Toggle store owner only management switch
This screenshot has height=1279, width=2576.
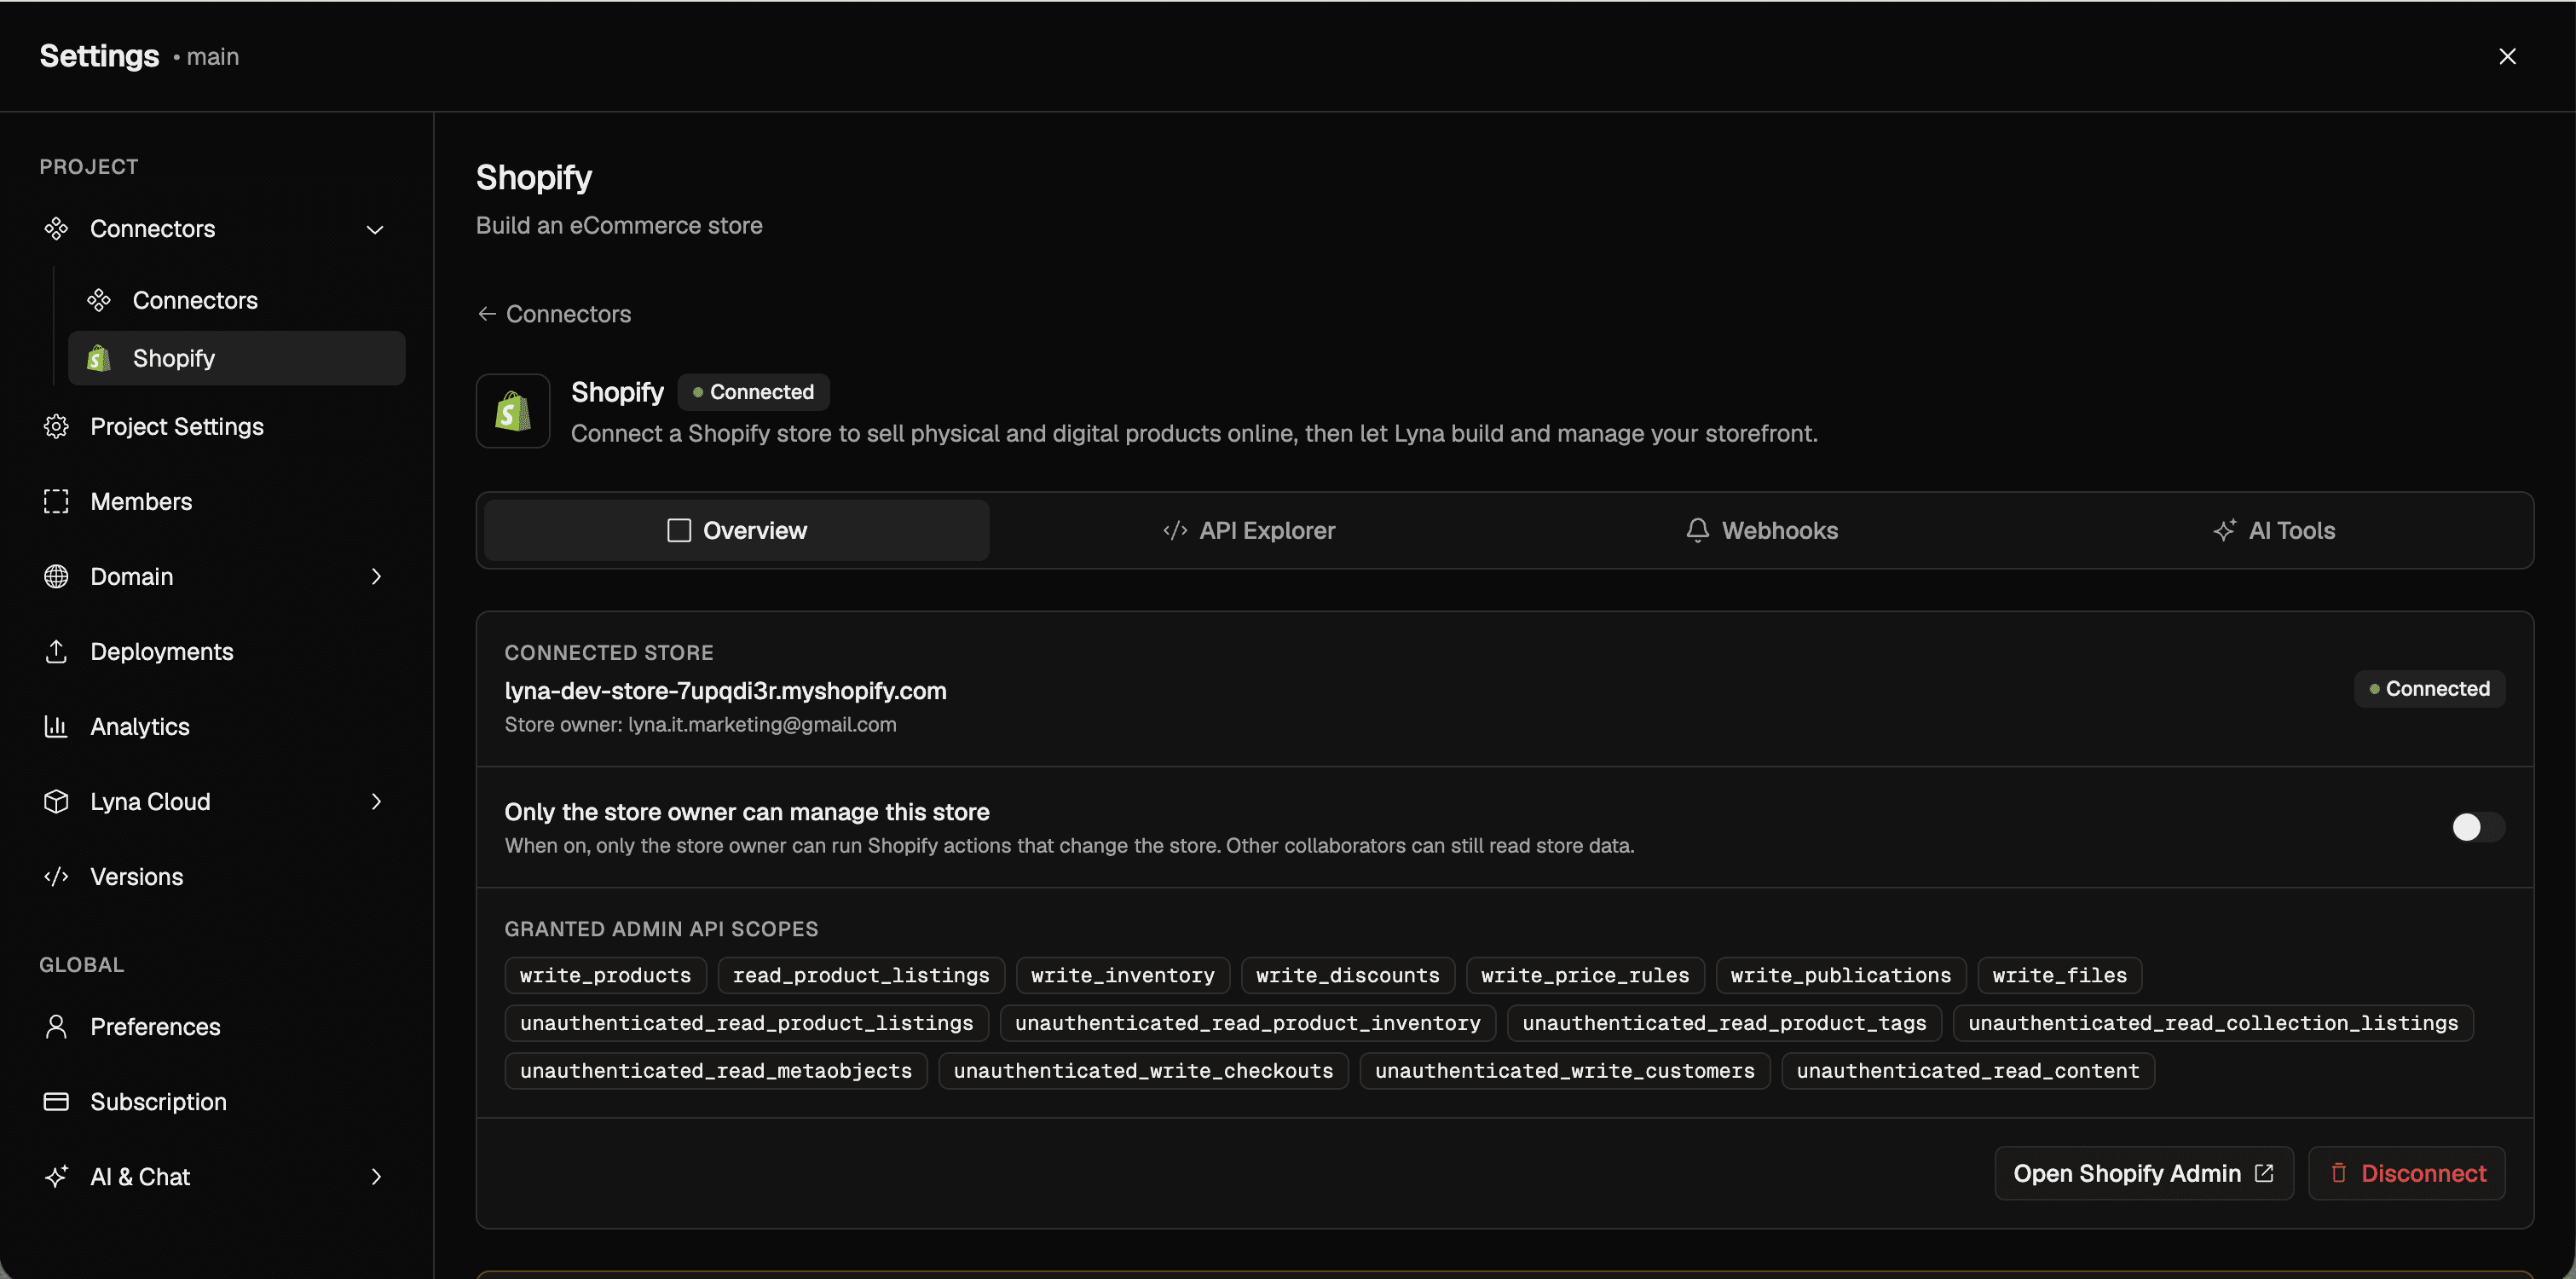(x=2477, y=827)
